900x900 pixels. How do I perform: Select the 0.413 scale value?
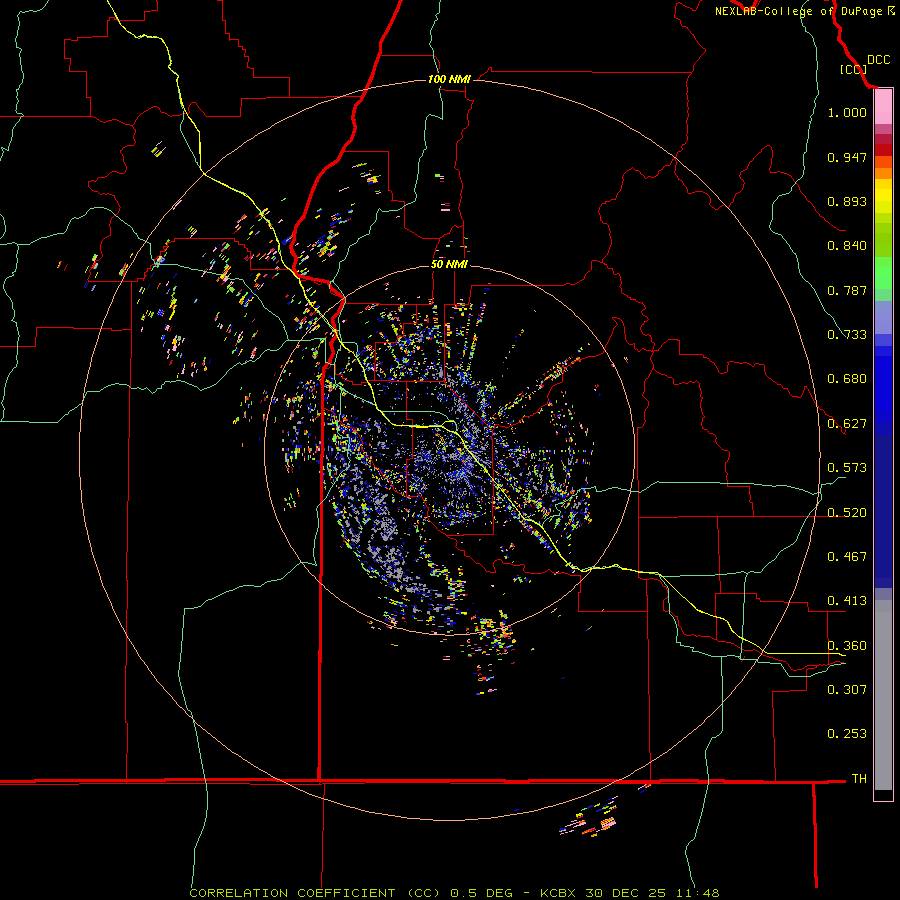(x=847, y=601)
